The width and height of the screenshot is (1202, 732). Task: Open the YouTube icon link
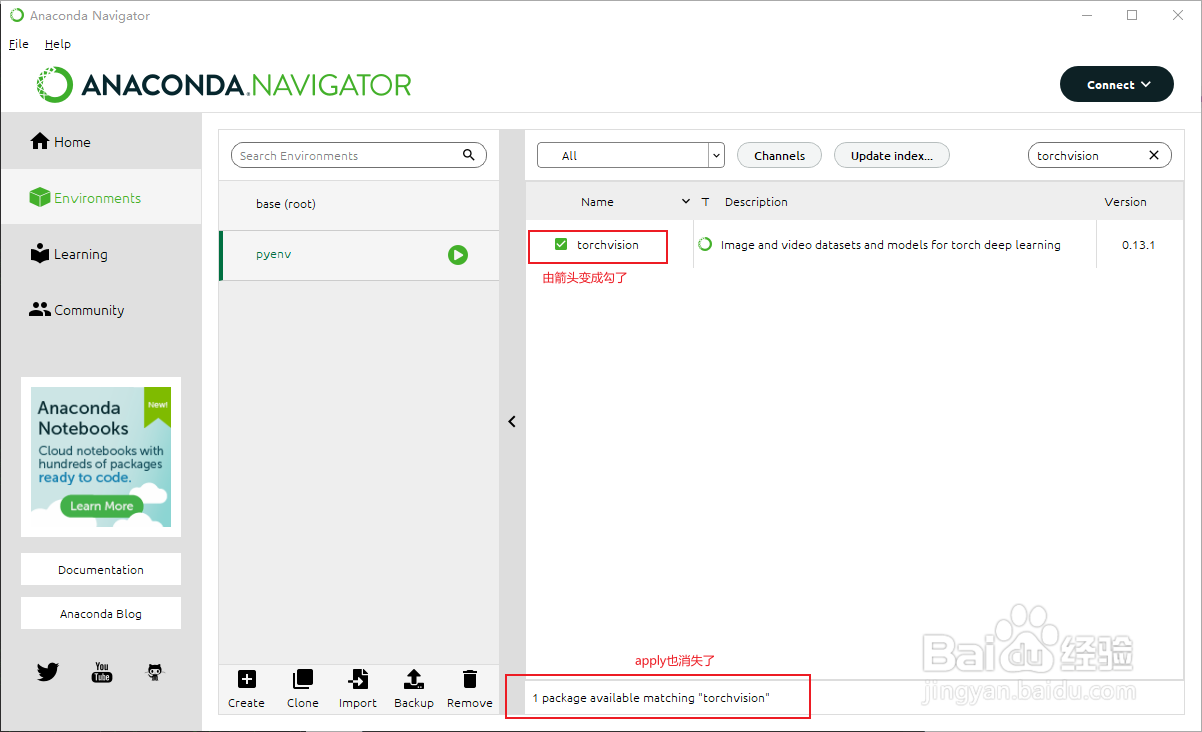[x=101, y=672]
